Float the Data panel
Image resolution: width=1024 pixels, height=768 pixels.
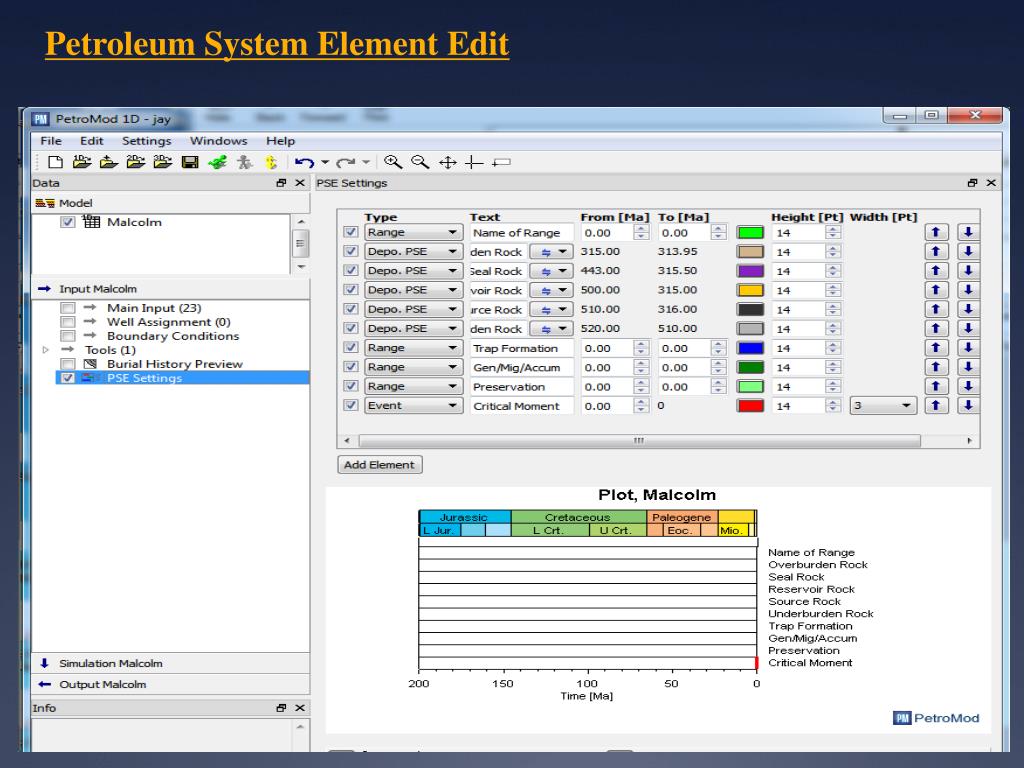[281, 183]
